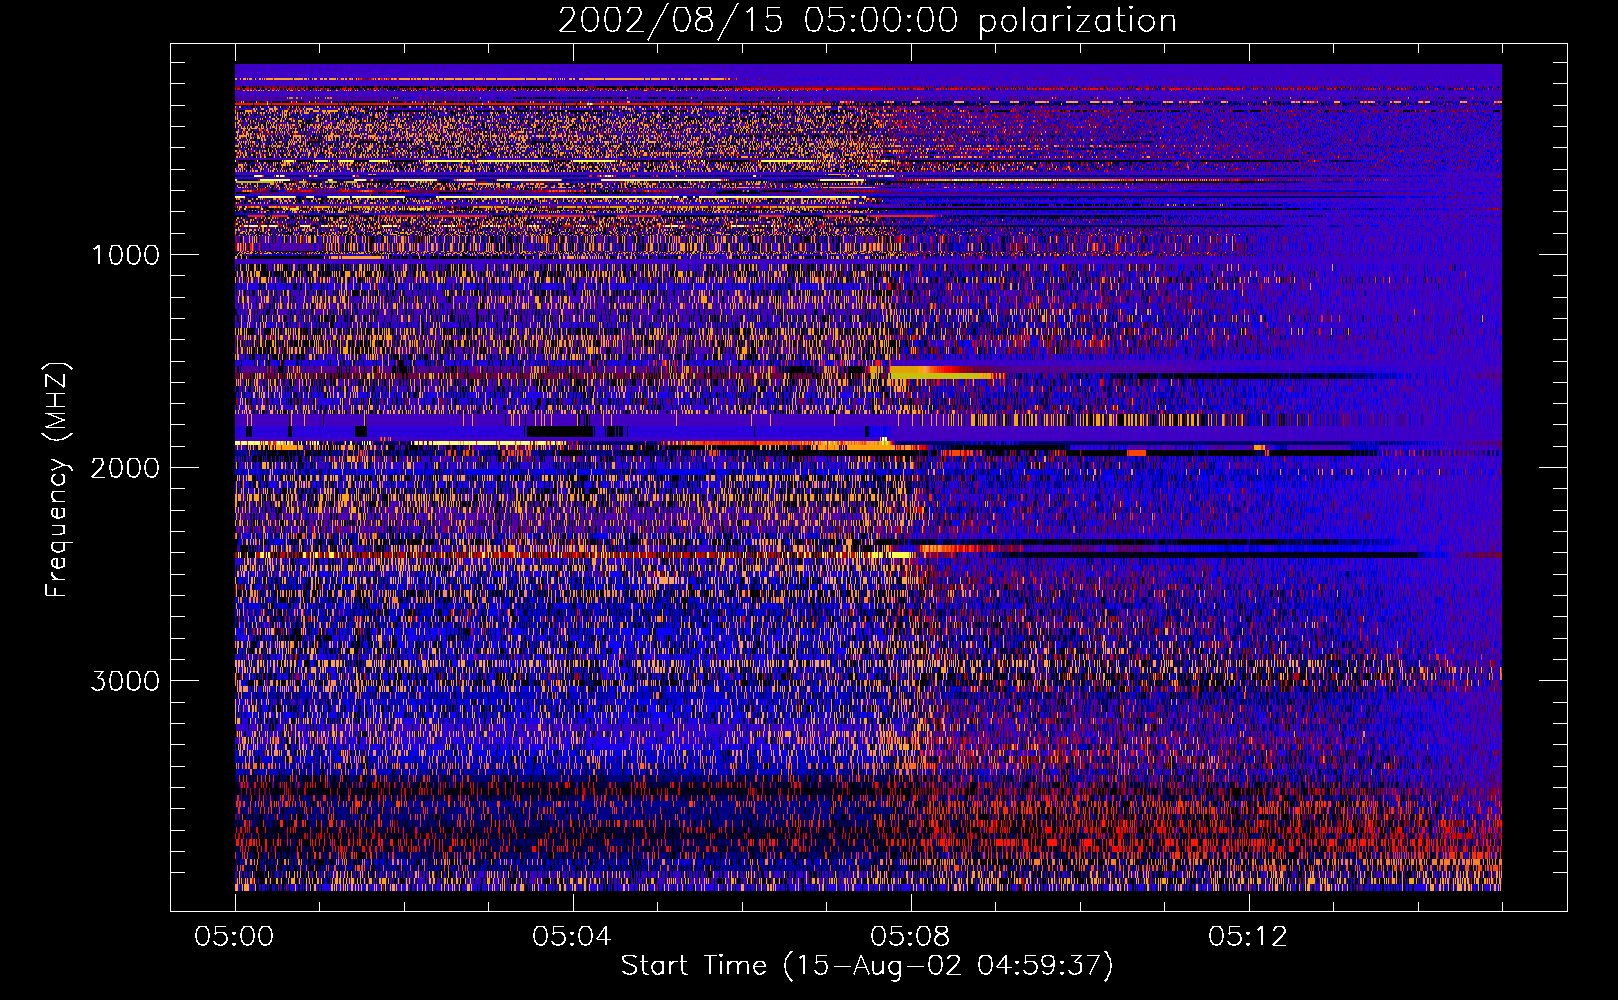Viewport: 1618px width, 1000px height.
Task: Click the 05:04 time tick label
Action: [572, 937]
